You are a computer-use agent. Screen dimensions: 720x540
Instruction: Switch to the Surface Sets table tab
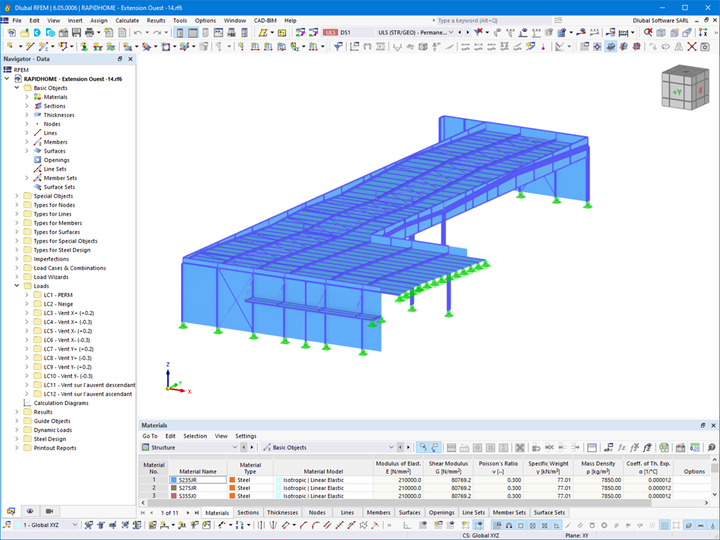click(x=549, y=512)
